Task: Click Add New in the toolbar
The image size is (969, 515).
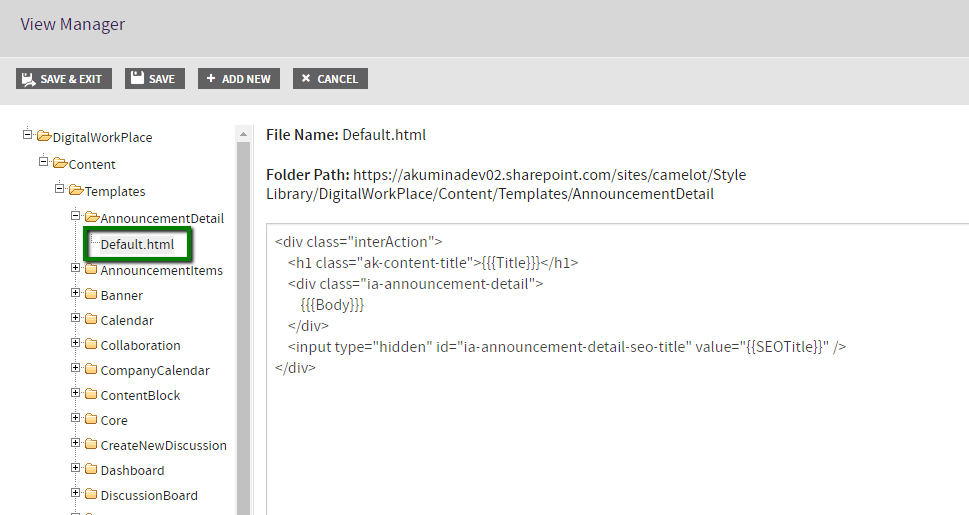Action: 238,79
